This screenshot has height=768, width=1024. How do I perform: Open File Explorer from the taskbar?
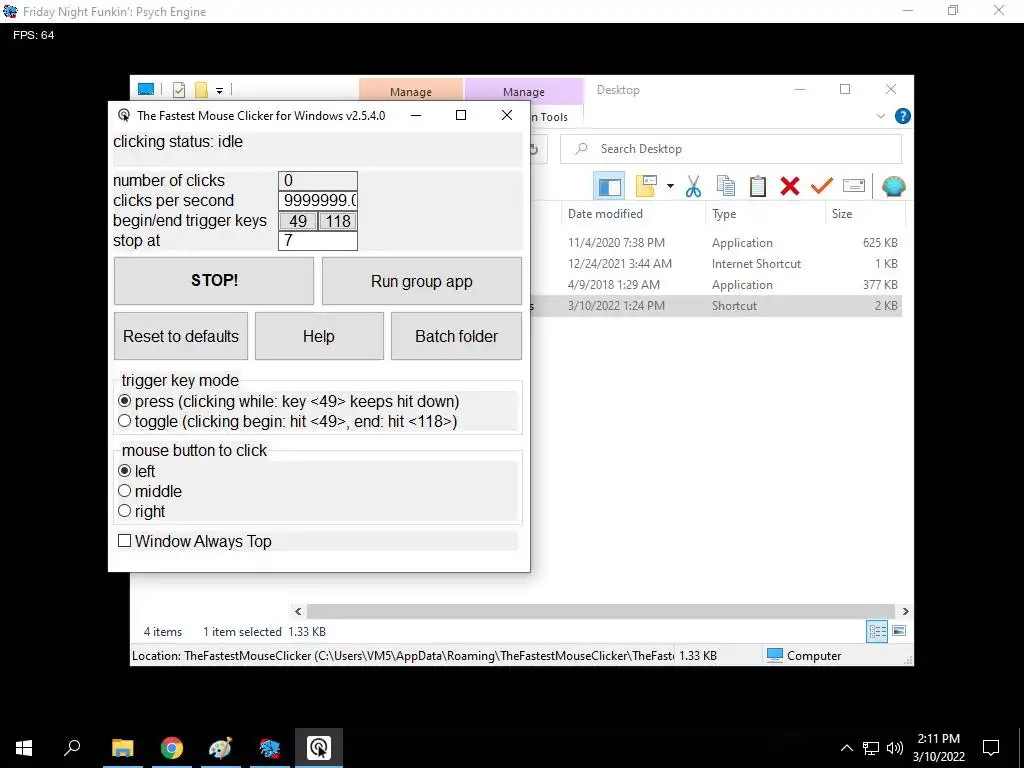point(122,748)
